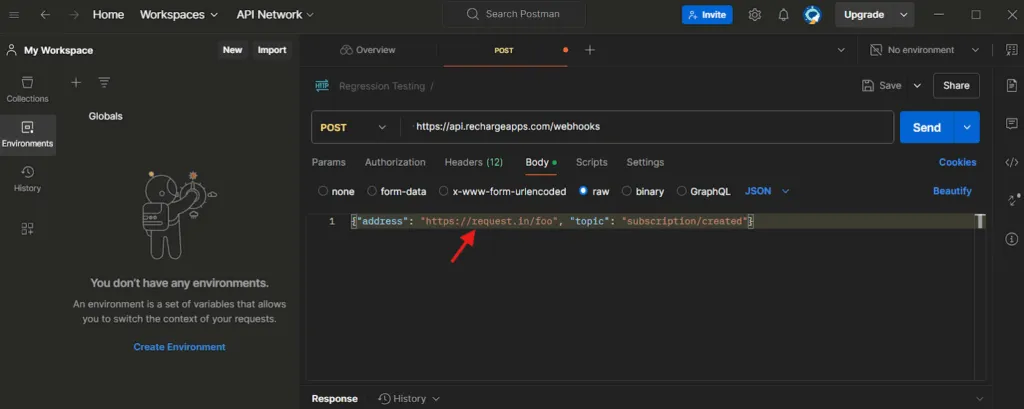Open the API Network dropdown

275,14
